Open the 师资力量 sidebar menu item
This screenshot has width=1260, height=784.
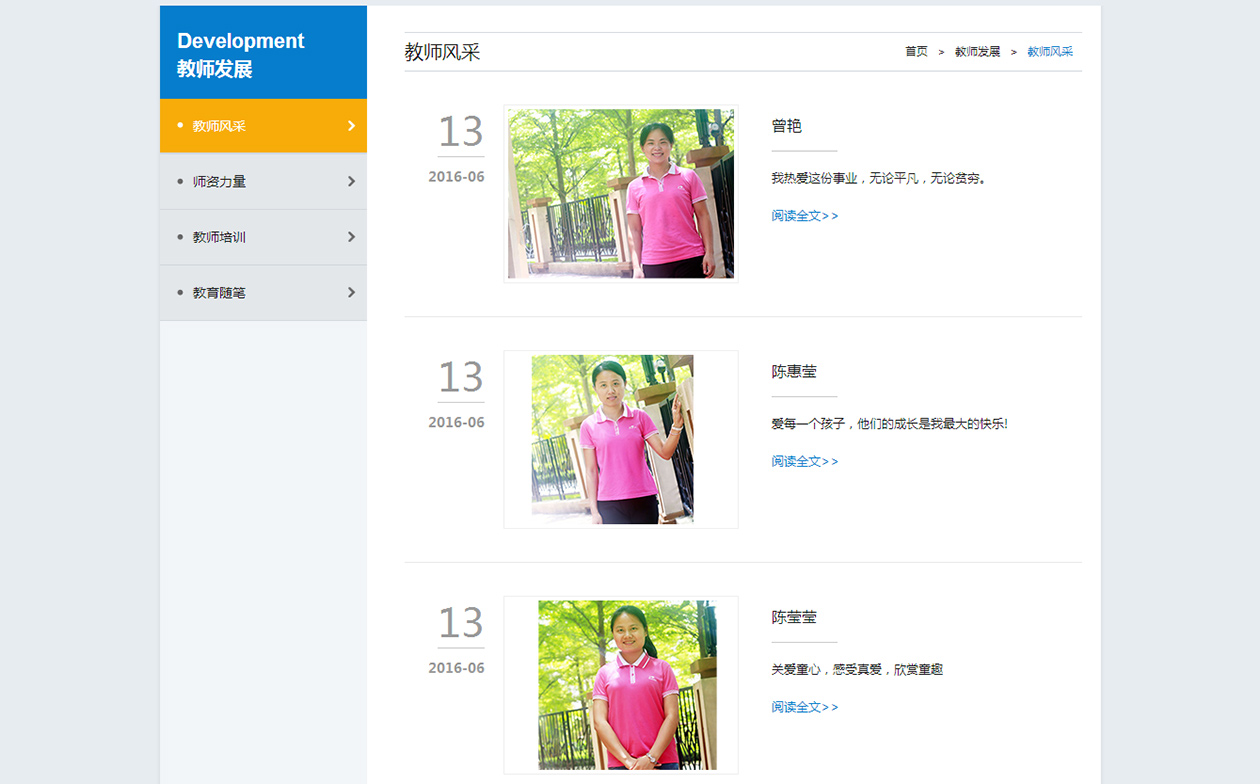pos(263,181)
